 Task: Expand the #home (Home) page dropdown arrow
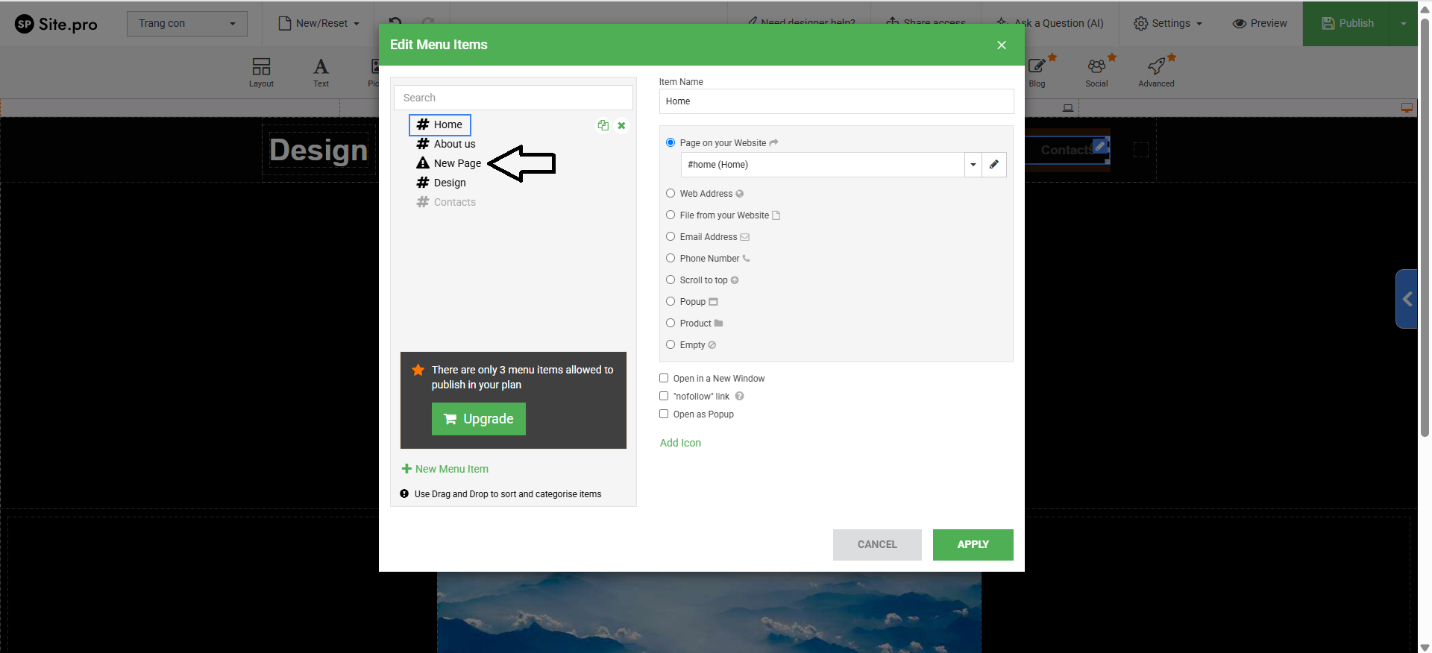(x=972, y=165)
